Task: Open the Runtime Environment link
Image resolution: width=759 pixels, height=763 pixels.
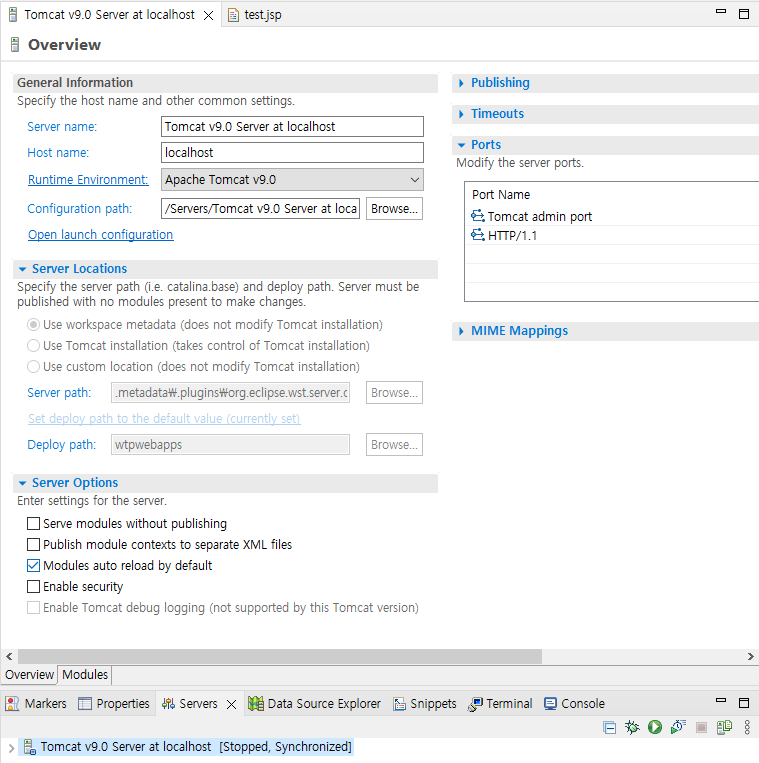Action: [88, 180]
